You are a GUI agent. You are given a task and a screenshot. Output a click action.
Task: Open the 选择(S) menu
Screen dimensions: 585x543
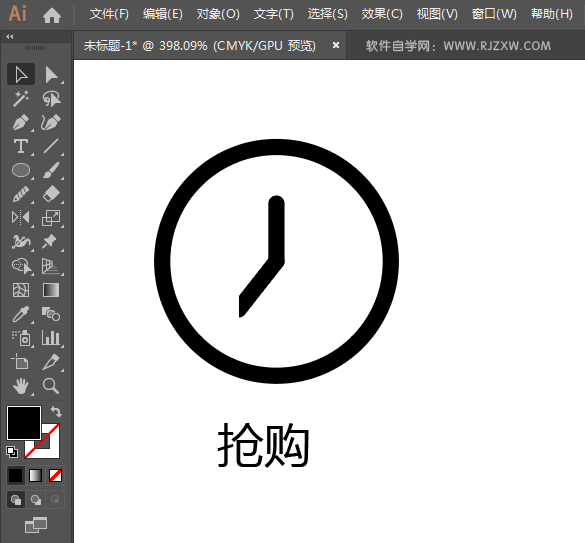328,15
